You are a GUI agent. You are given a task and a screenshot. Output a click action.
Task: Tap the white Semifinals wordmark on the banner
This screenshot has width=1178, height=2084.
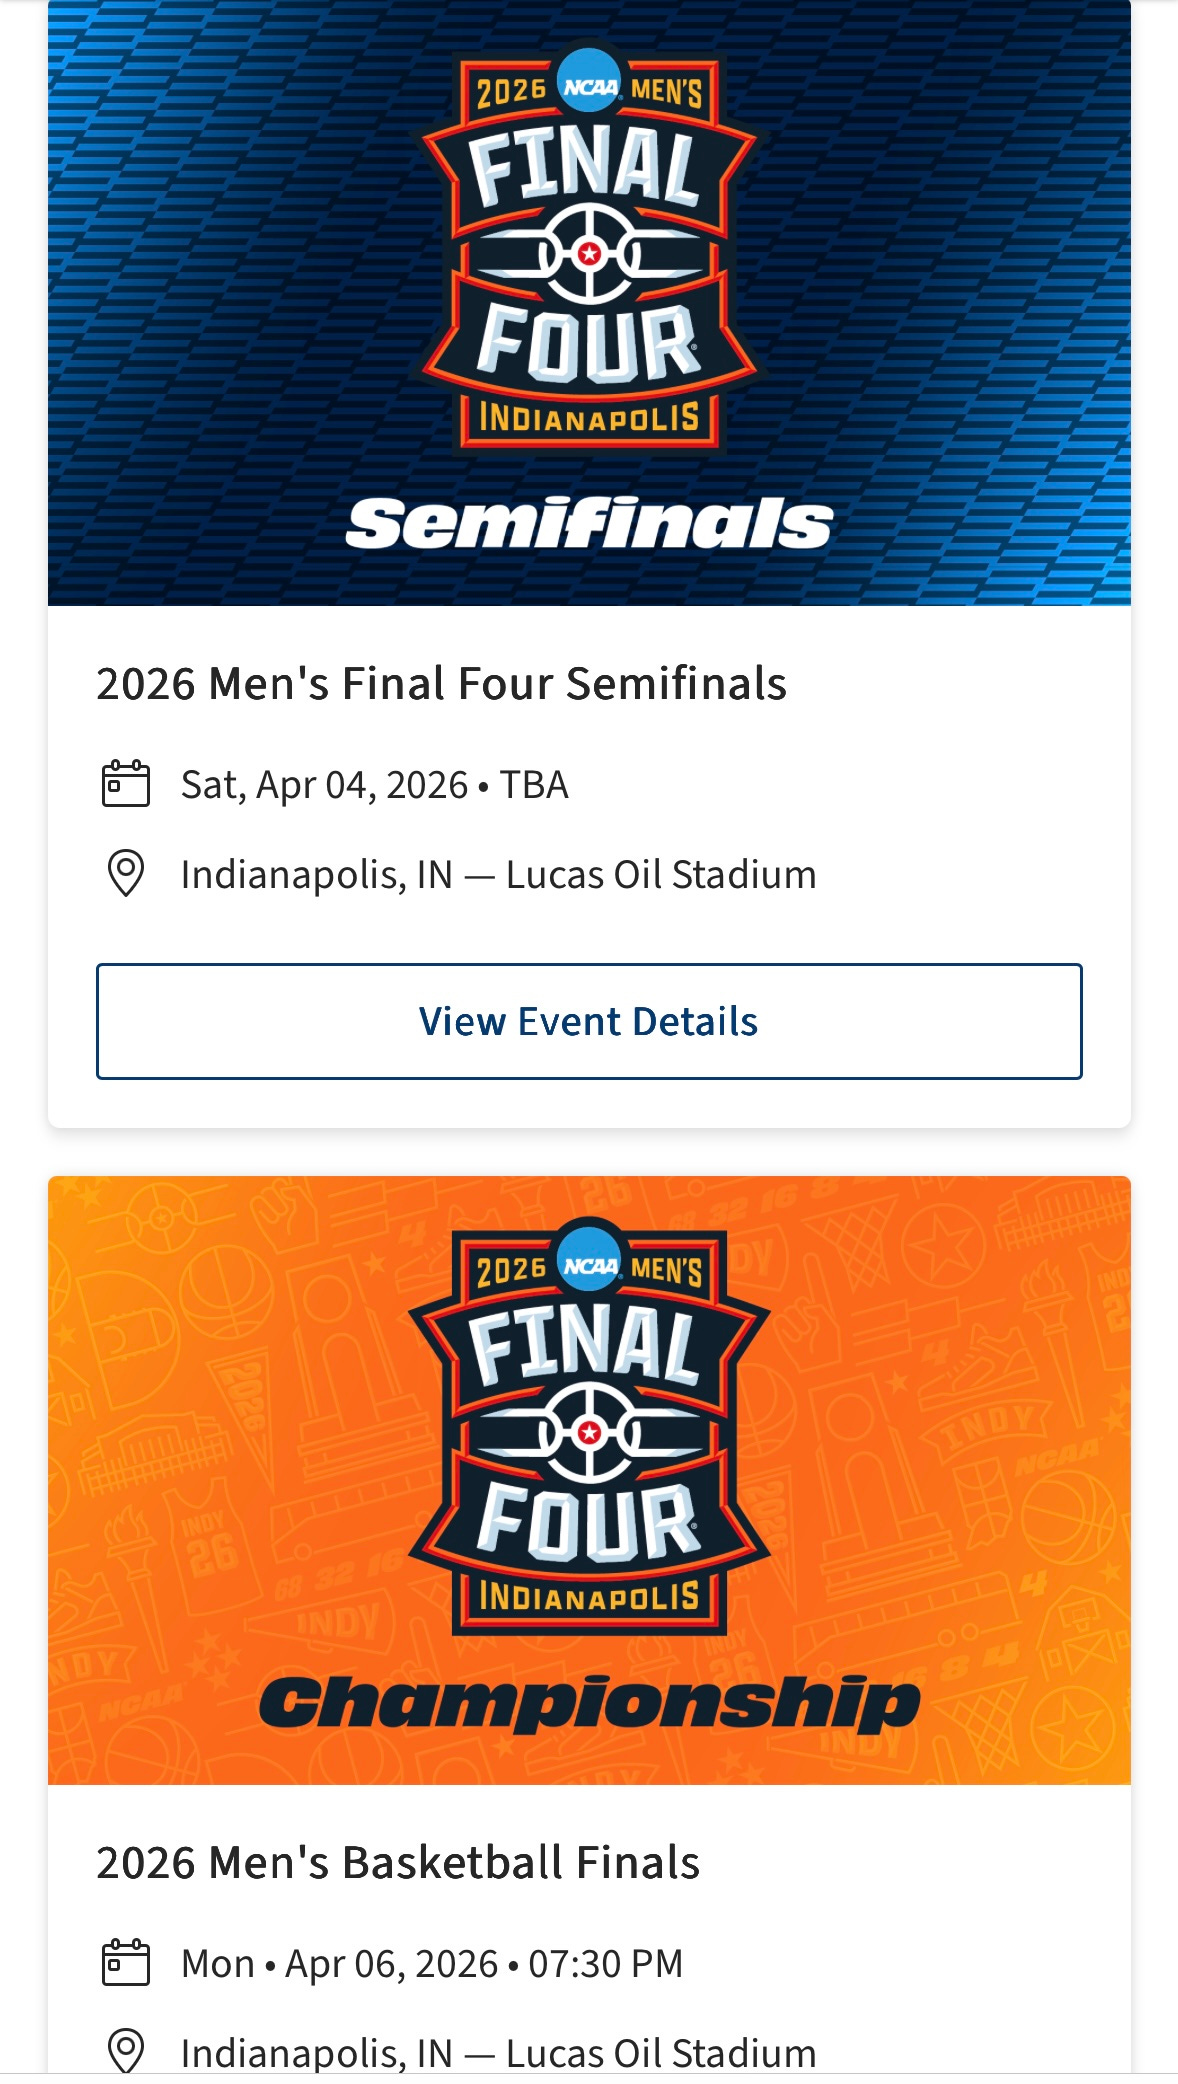tap(589, 523)
